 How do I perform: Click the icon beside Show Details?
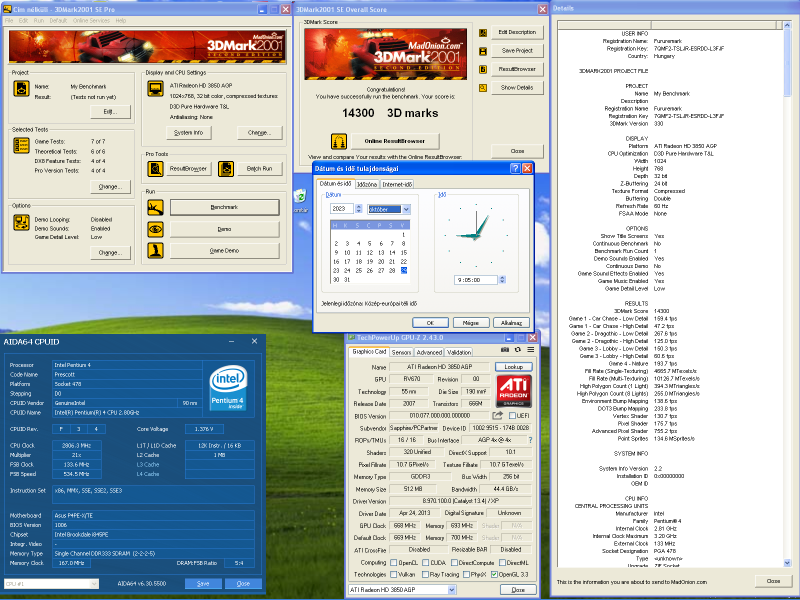483,88
